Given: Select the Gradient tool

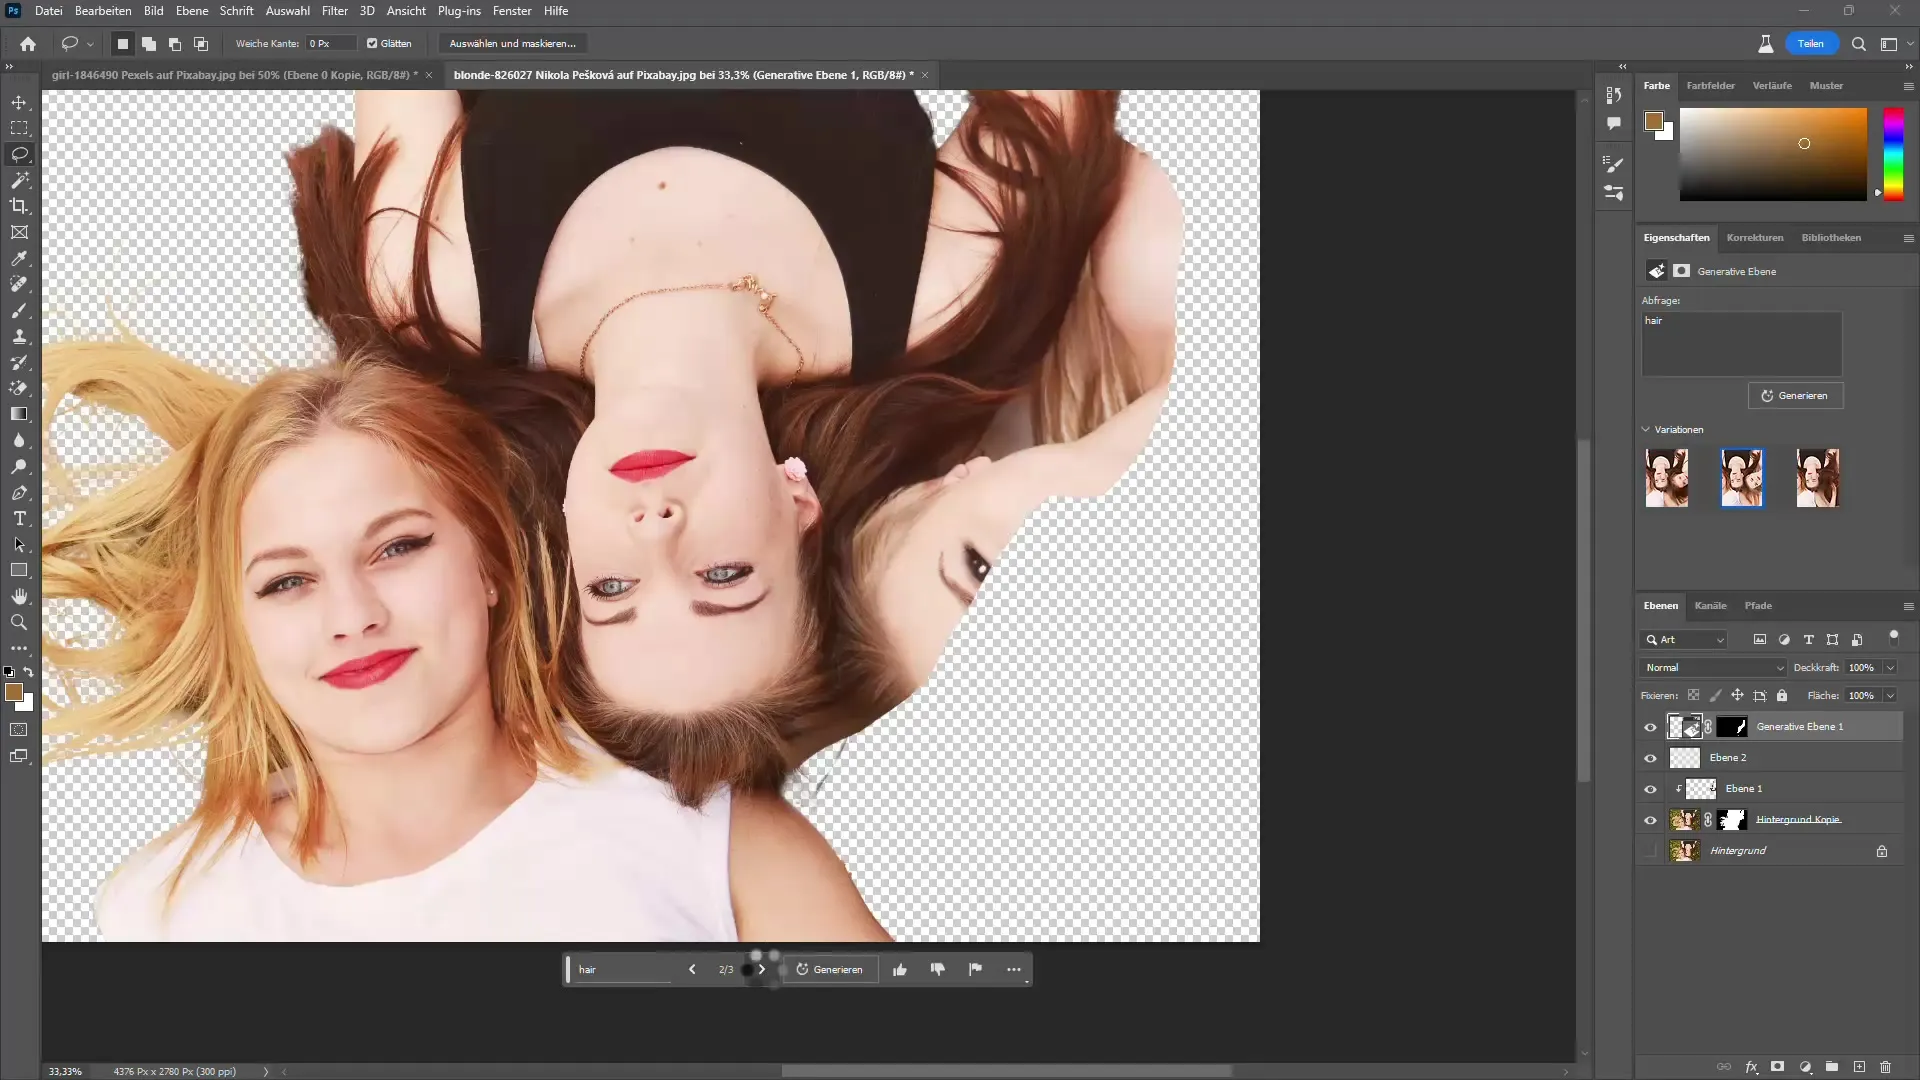Looking at the screenshot, I should 20,414.
